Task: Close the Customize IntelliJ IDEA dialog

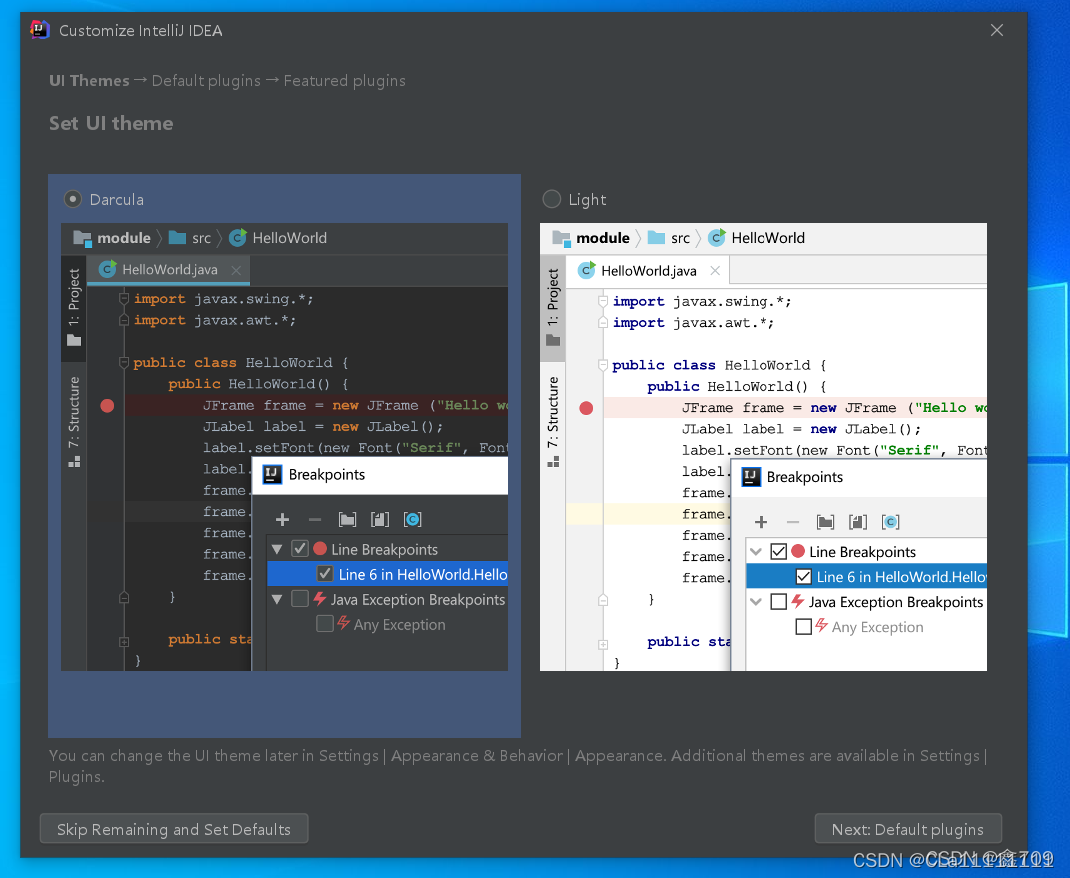Action: (997, 31)
